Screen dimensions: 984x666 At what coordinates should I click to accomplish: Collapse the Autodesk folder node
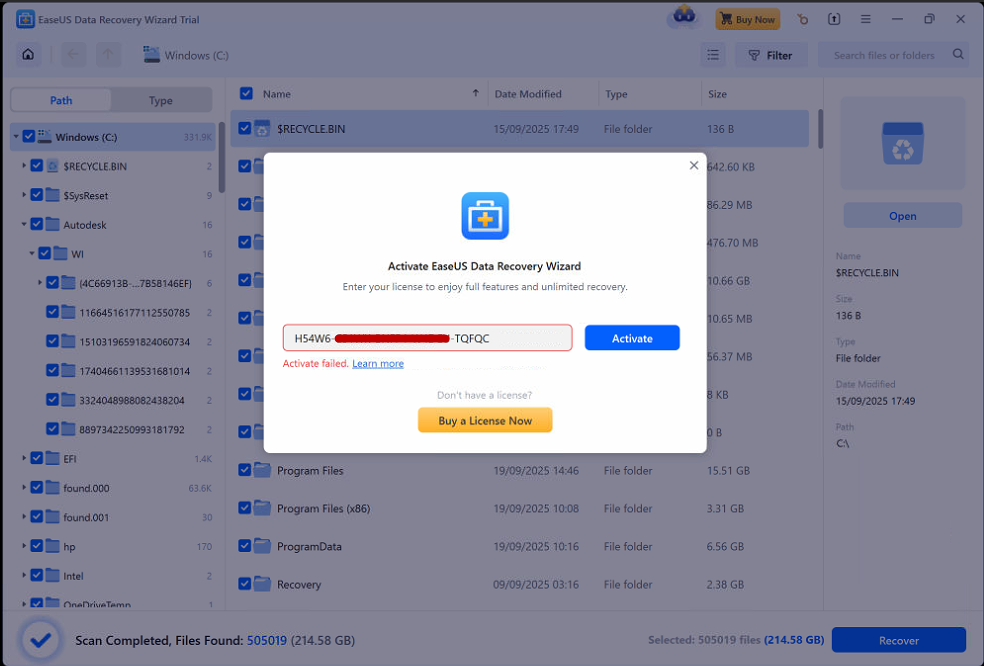(24, 225)
